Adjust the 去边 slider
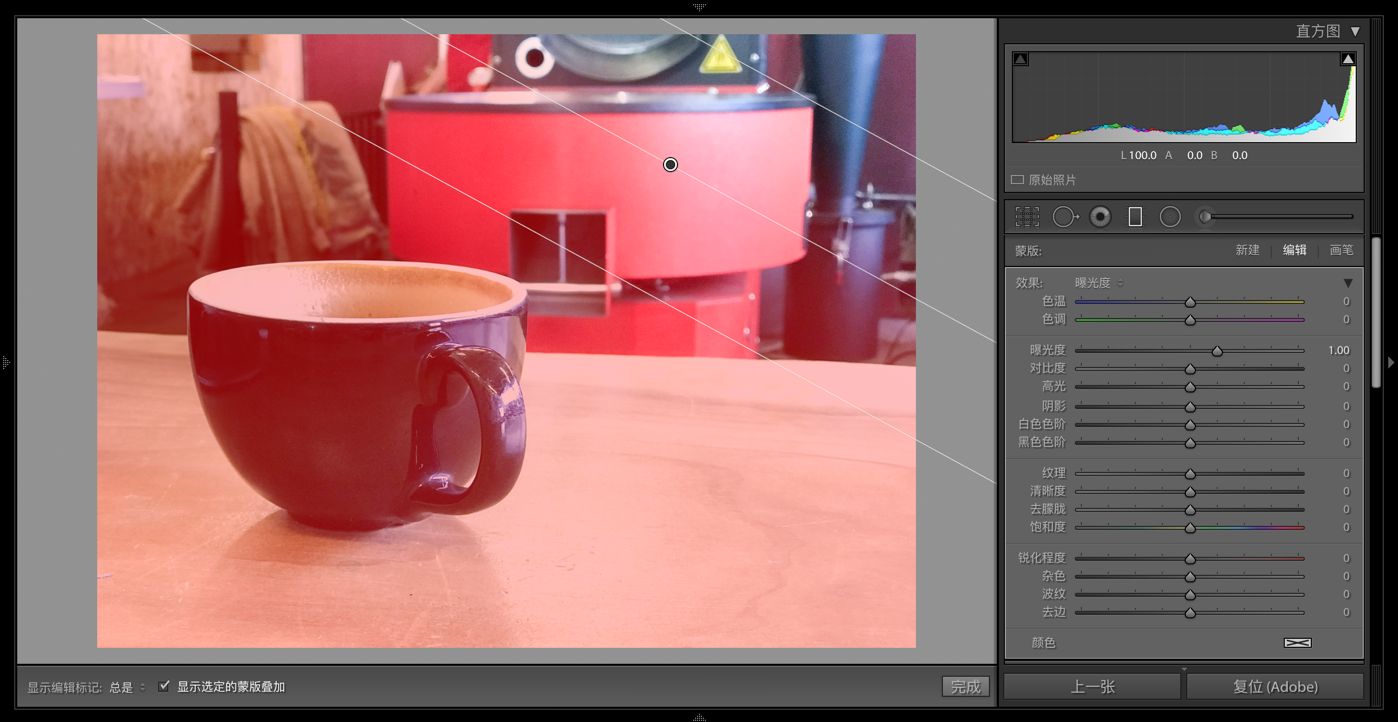The image size is (1398, 722). tap(1190, 612)
